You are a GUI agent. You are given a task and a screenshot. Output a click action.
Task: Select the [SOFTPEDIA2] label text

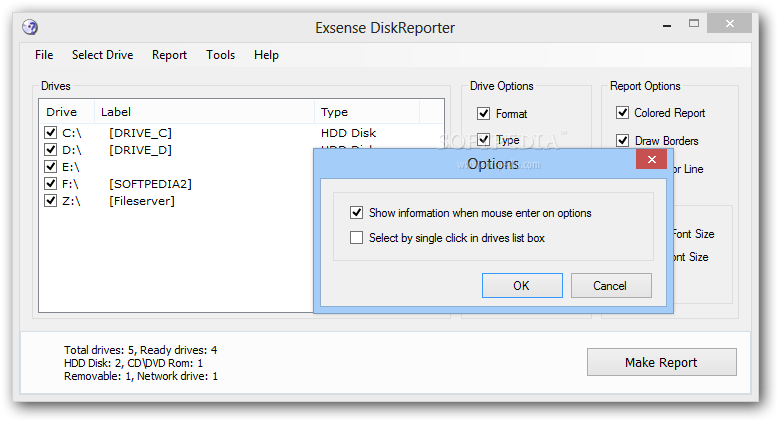coord(151,184)
